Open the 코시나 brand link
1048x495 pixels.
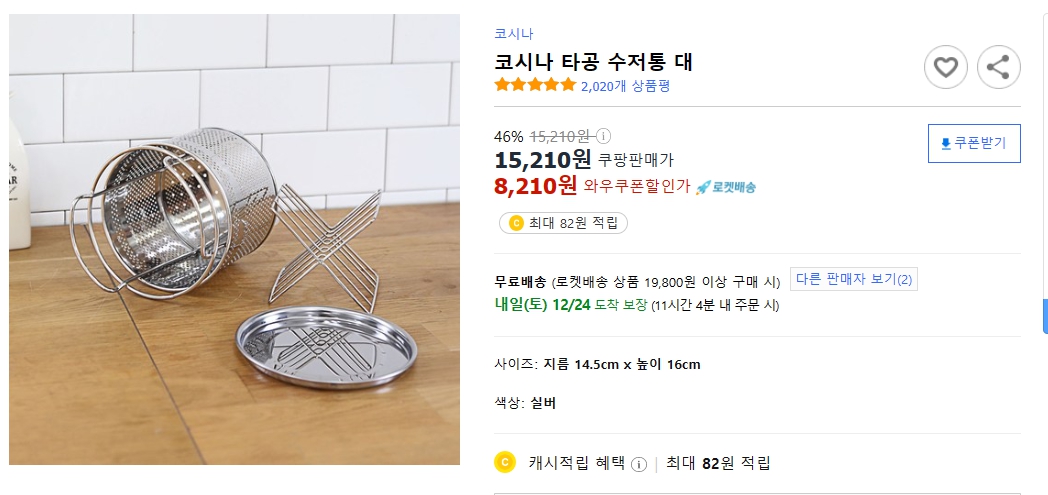point(514,33)
